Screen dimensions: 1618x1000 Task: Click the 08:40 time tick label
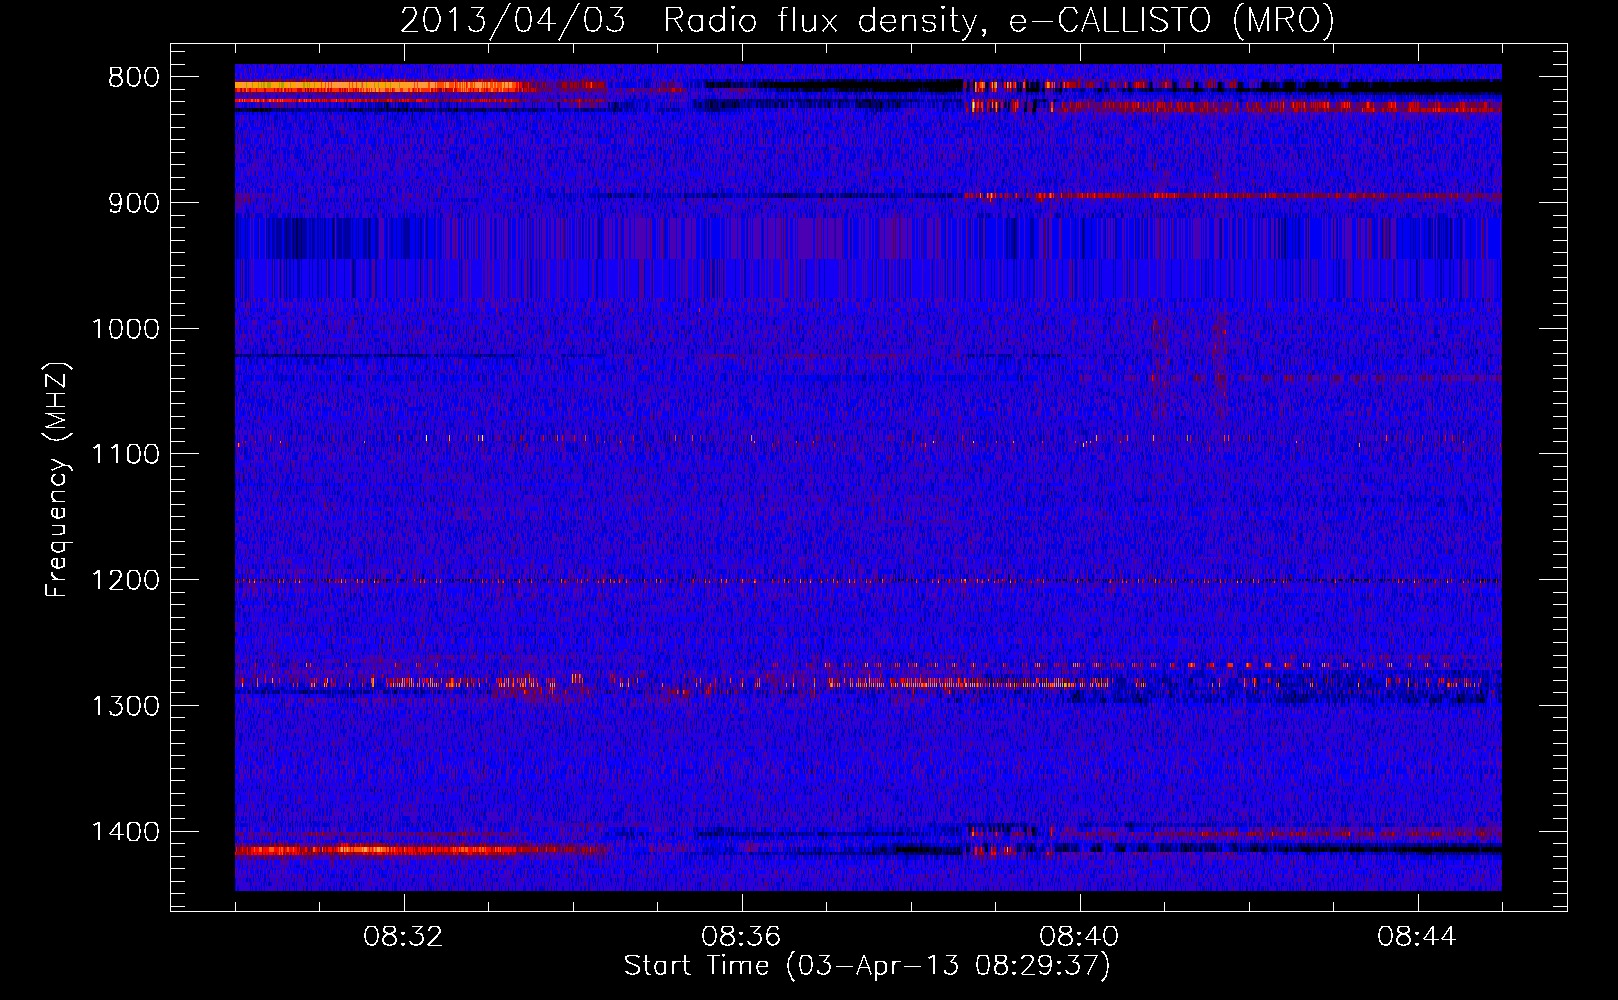[1079, 937]
